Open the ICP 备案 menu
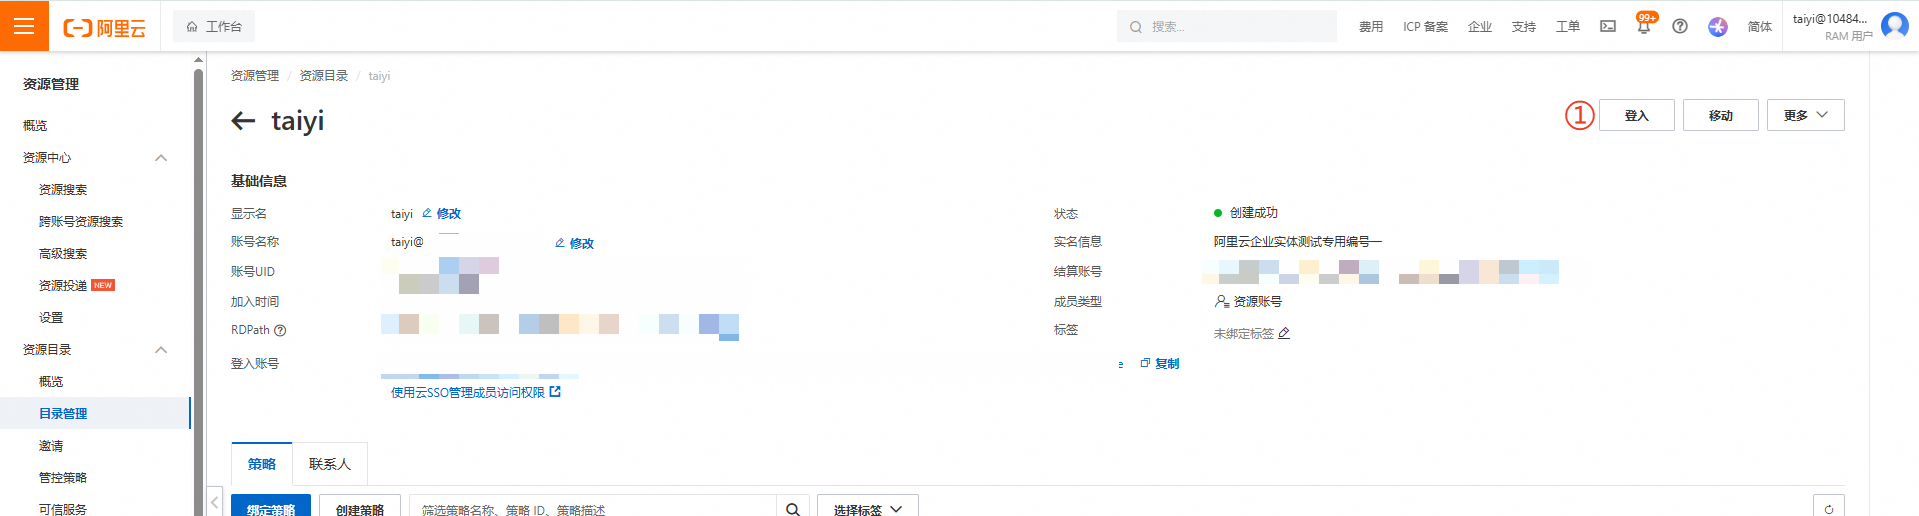The width and height of the screenshot is (1919, 516). point(1425,27)
